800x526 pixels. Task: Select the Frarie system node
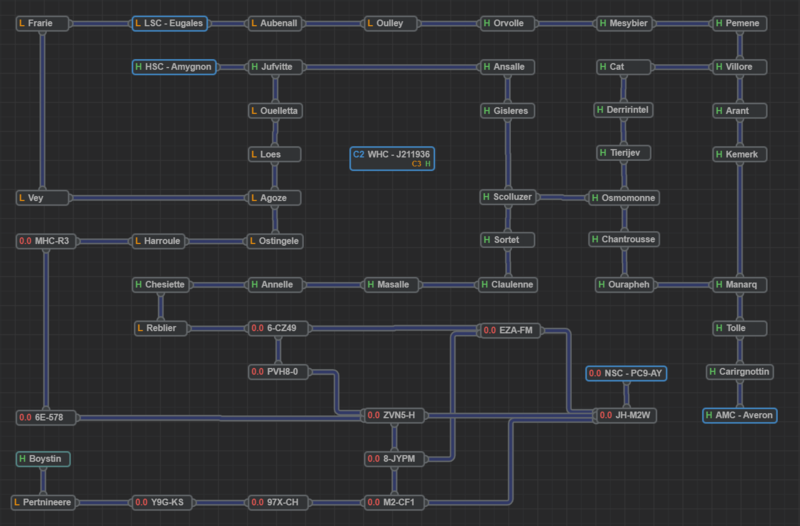41,23
